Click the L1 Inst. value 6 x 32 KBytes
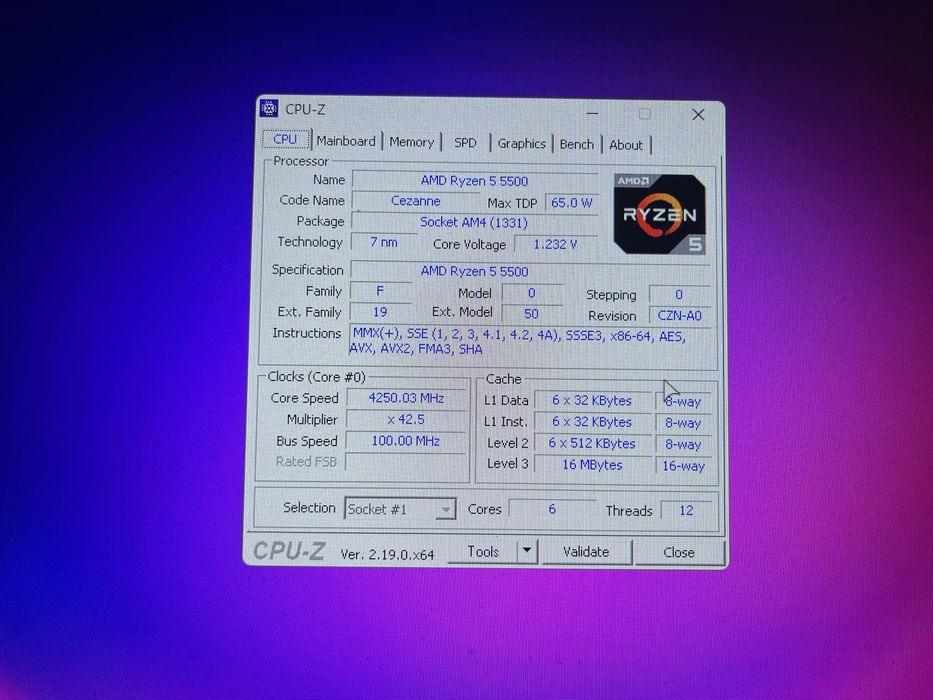Image resolution: width=933 pixels, height=700 pixels. pos(592,421)
